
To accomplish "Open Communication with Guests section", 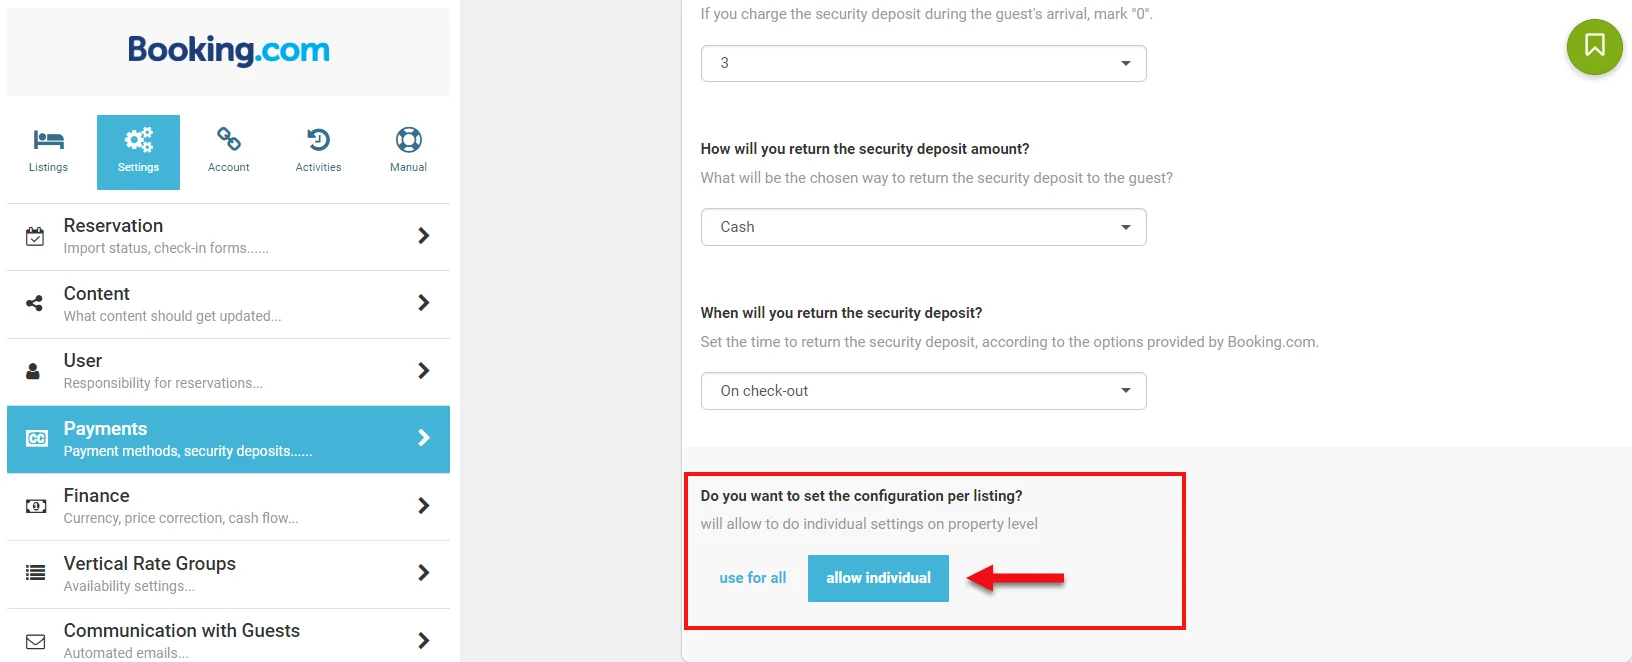I will (x=228, y=640).
